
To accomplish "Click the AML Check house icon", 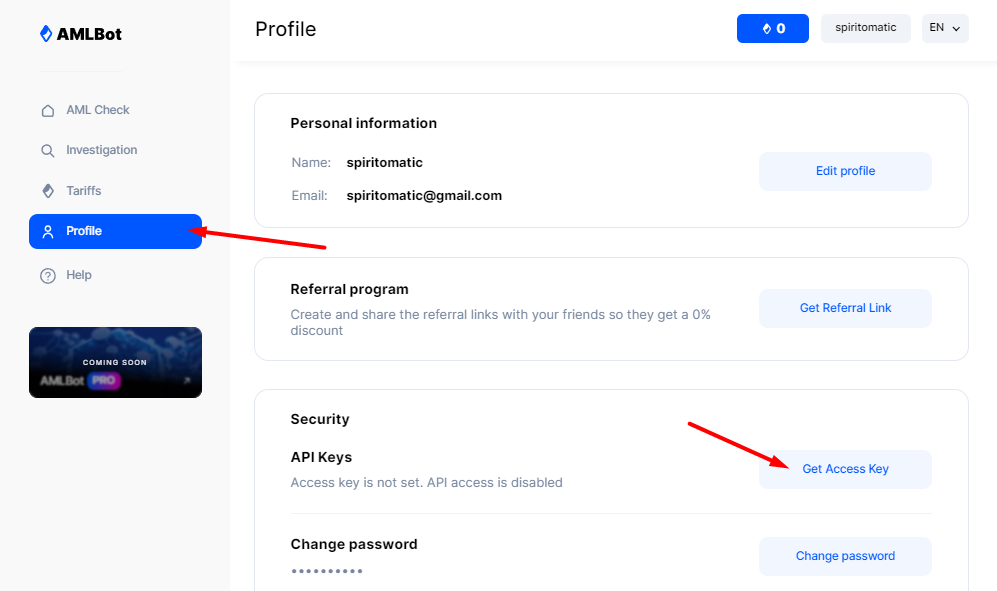I will 47,111.
